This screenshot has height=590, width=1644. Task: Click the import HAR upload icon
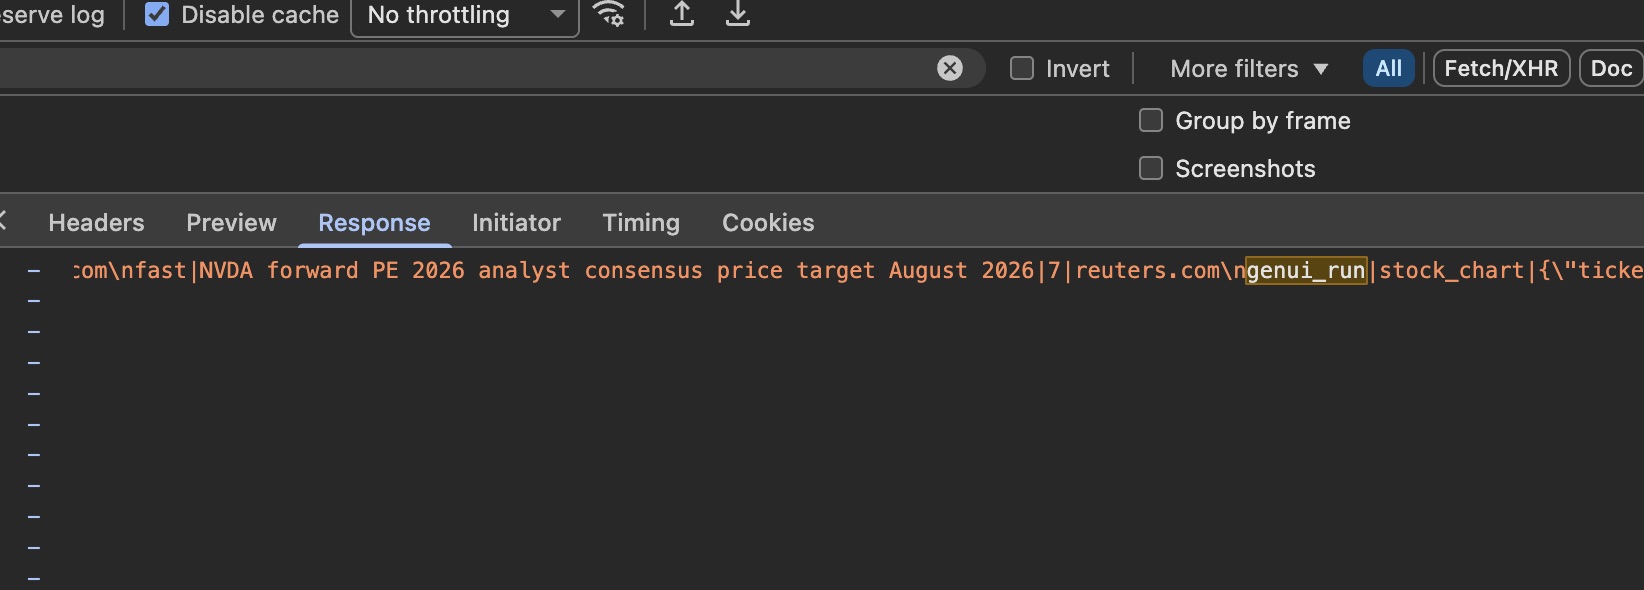point(682,14)
